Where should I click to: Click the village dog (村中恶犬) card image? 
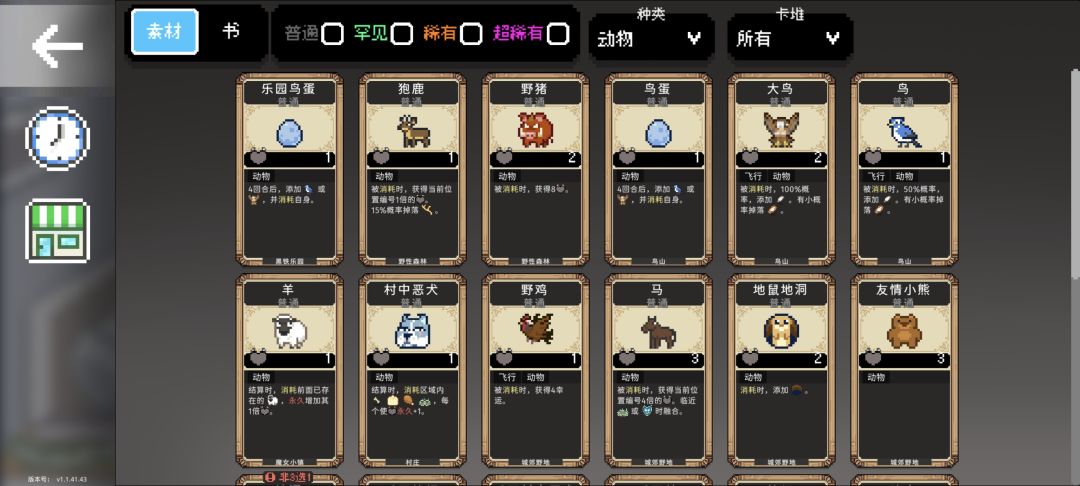click(x=412, y=331)
